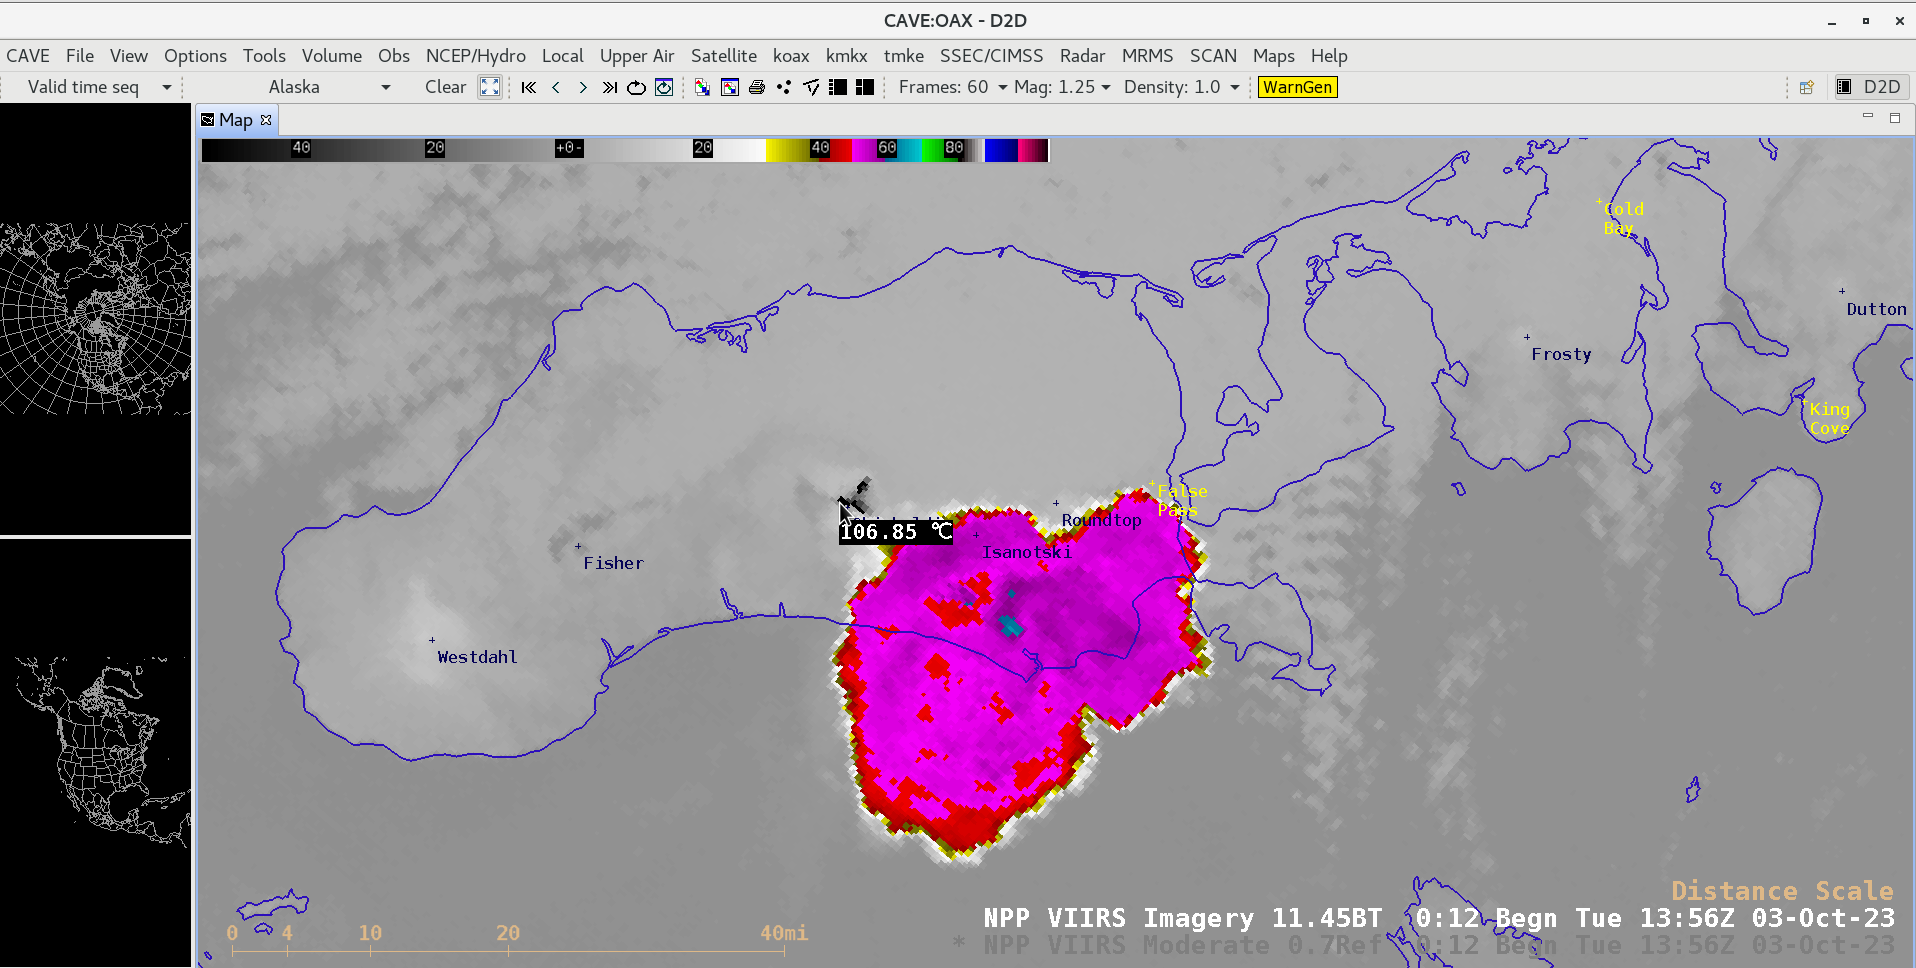Viewport: 1916px width, 968px height.
Task: Open the Alaska scale dropdown
Action: click(x=328, y=87)
